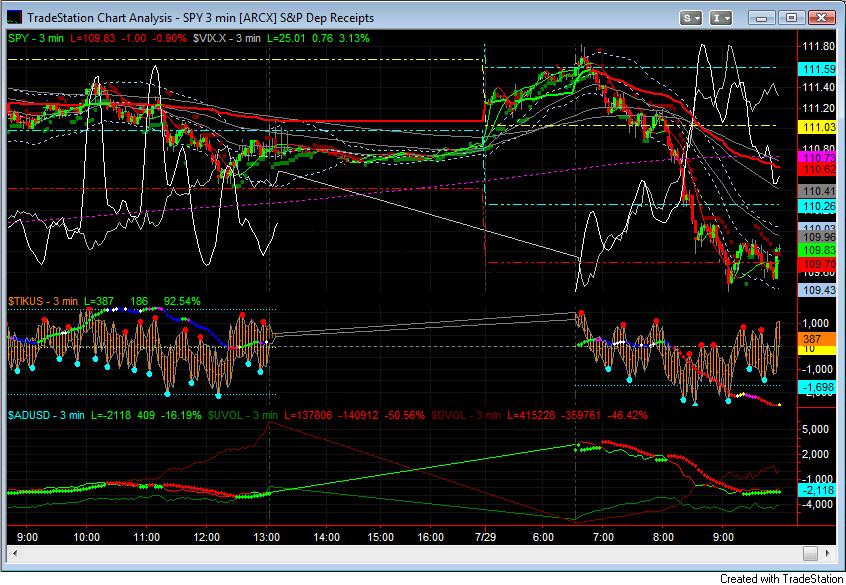Screen dimensions: 846x585
Task: Click the 2,000 axis label in bottom pane
Action: pos(816,454)
